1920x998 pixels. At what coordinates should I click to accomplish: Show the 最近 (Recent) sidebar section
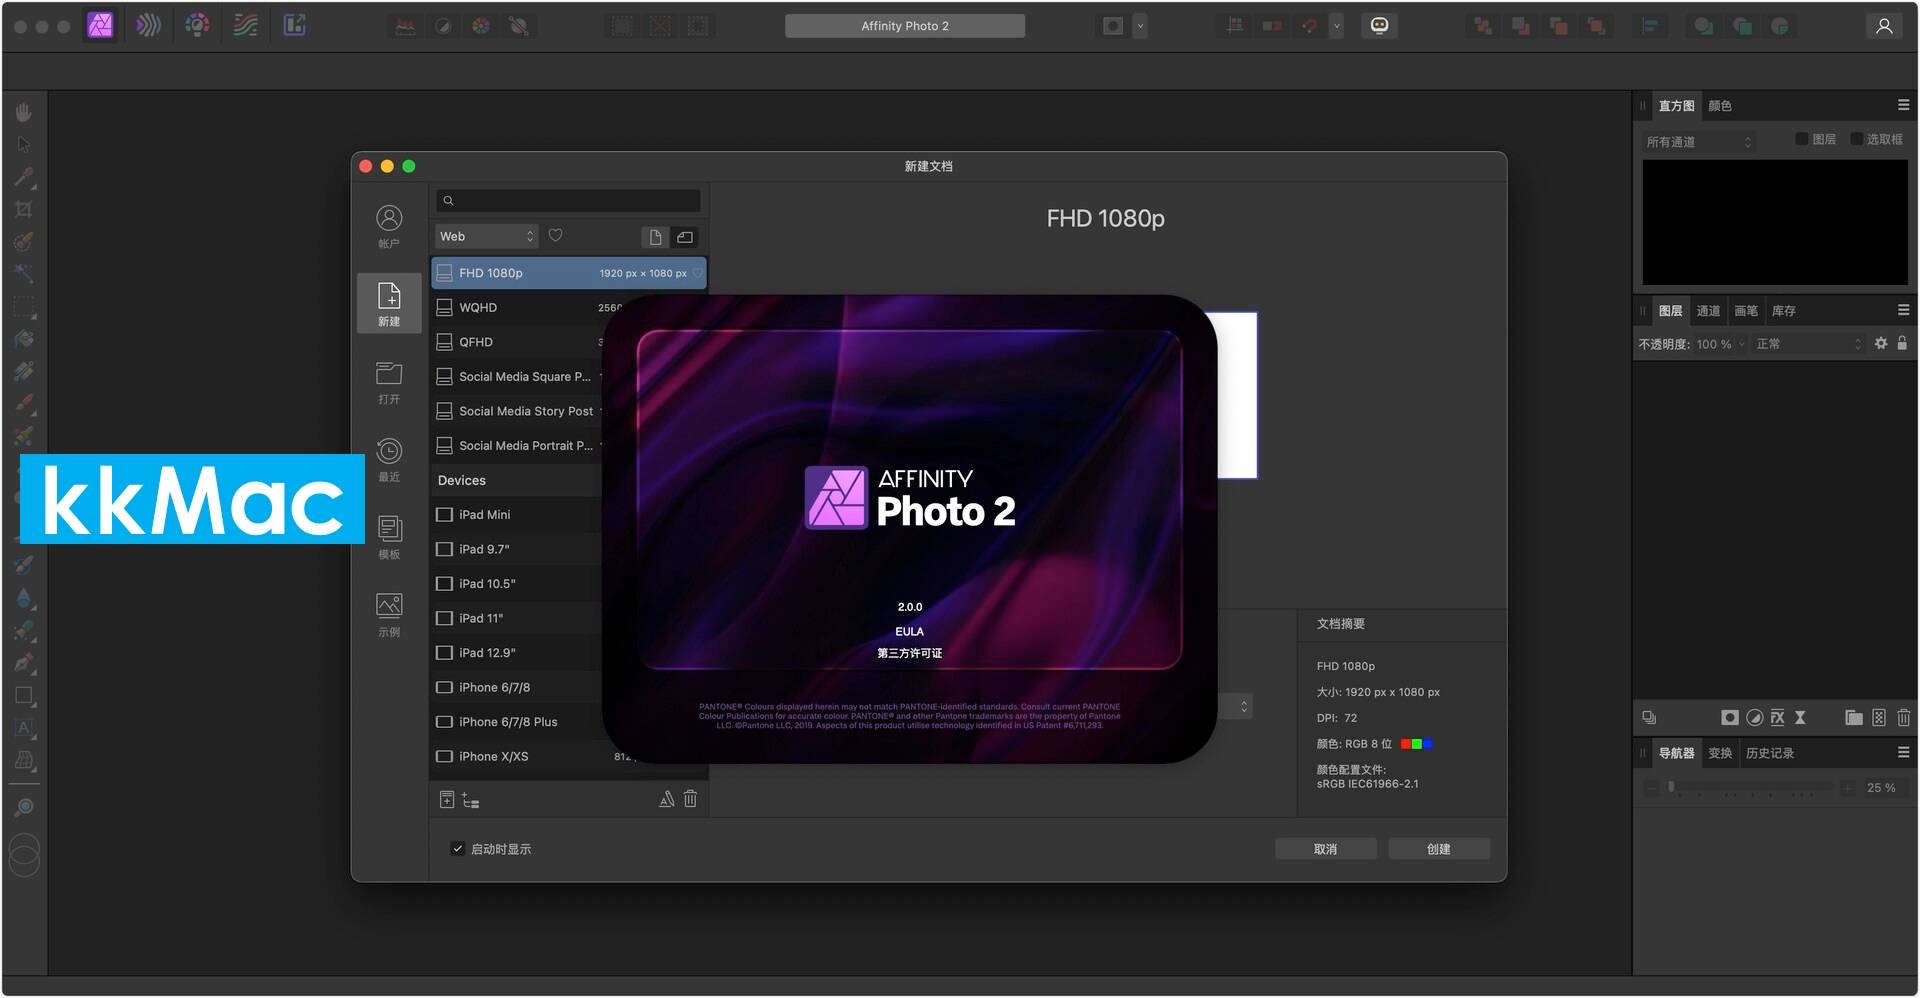tap(389, 460)
